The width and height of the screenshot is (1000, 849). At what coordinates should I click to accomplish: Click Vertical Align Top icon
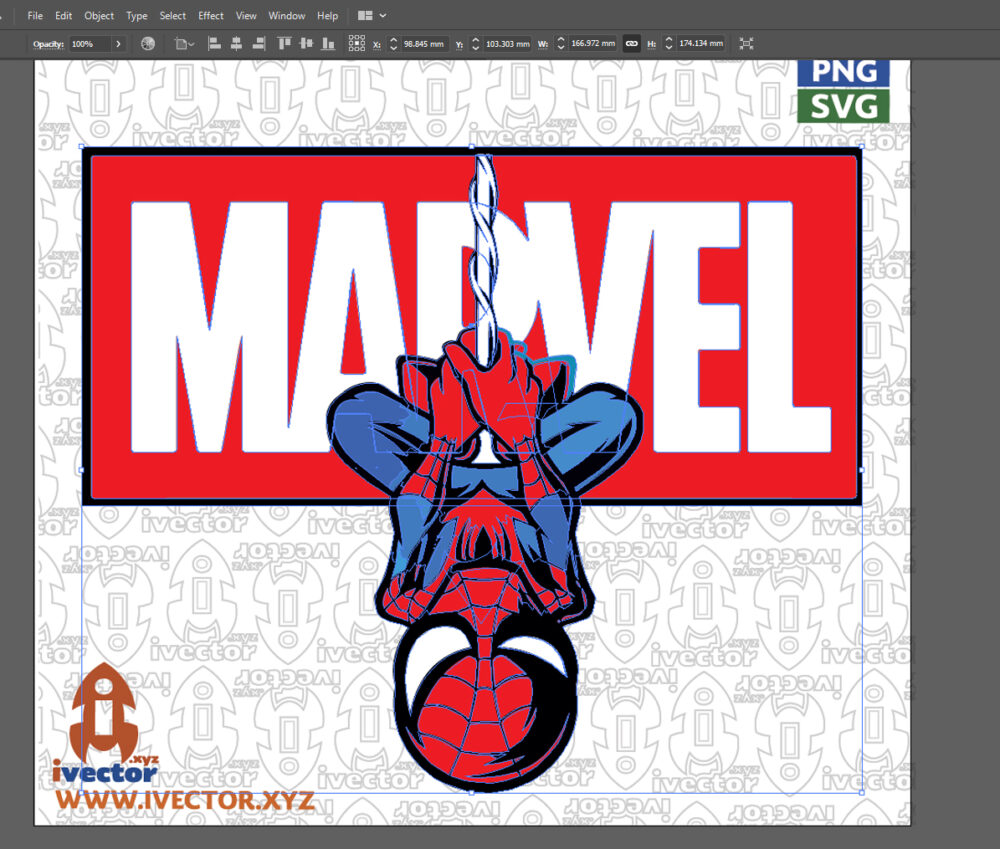pos(284,43)
